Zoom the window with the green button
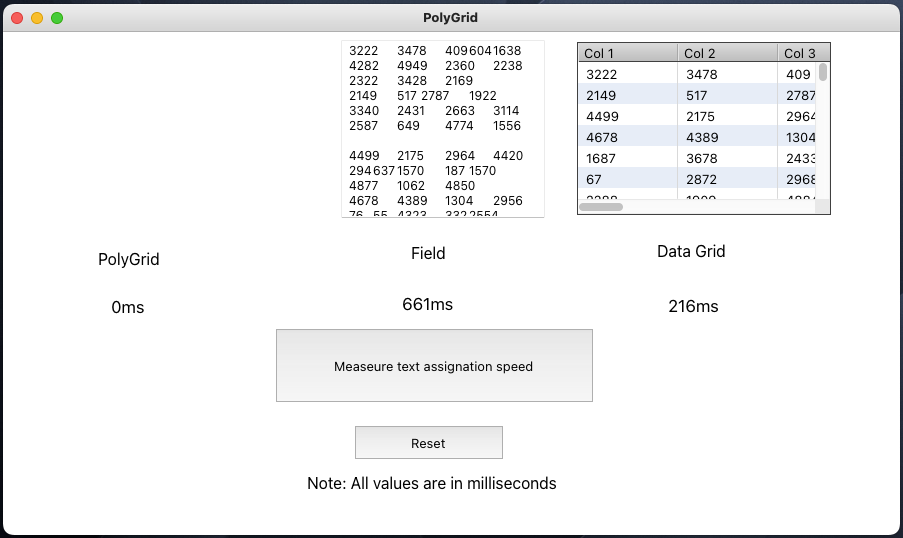The height and width of the screenshot is (538, 903). coord(57,18)
